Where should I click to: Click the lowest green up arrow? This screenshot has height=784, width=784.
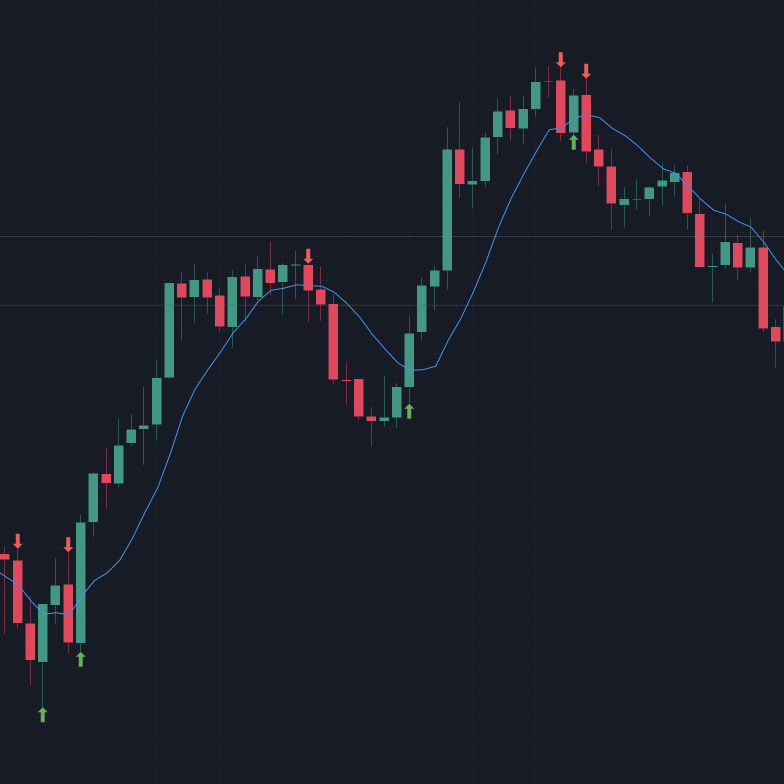(42, 714)
